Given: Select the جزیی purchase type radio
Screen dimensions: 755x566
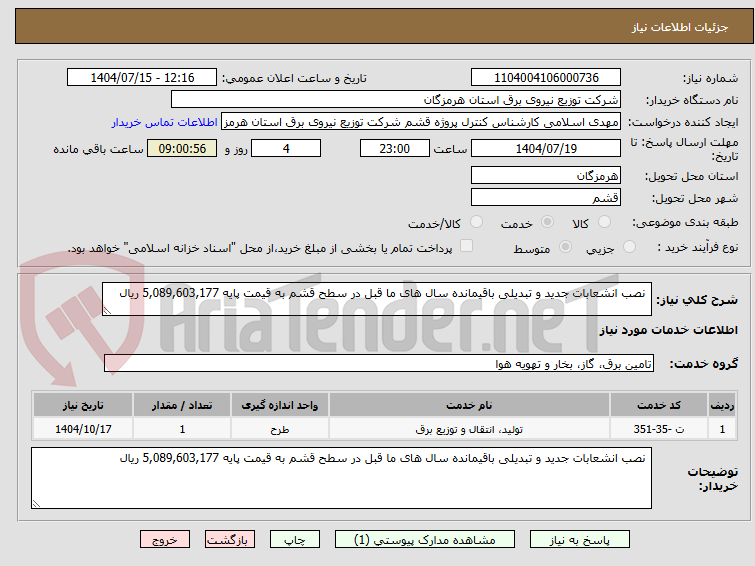Looking at the screenshot, I should [629, 247].
